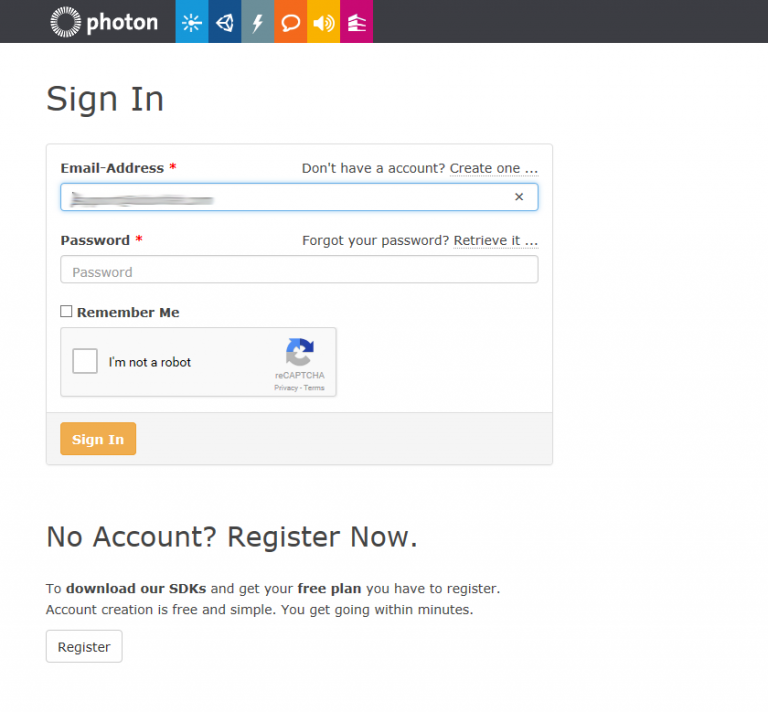The image size is (768, 712).
Task: Click into the Password input field
Action: click(x=299, y=270)
